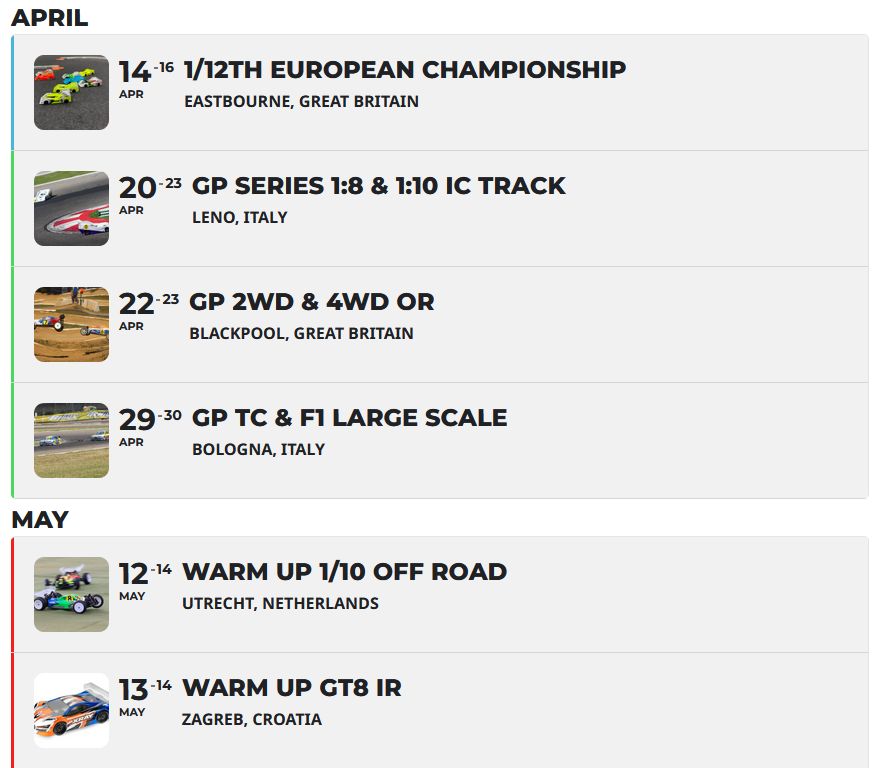Select the Blackpool off-road buggy thumbnail
879x768 pixels.
[71, 325]
